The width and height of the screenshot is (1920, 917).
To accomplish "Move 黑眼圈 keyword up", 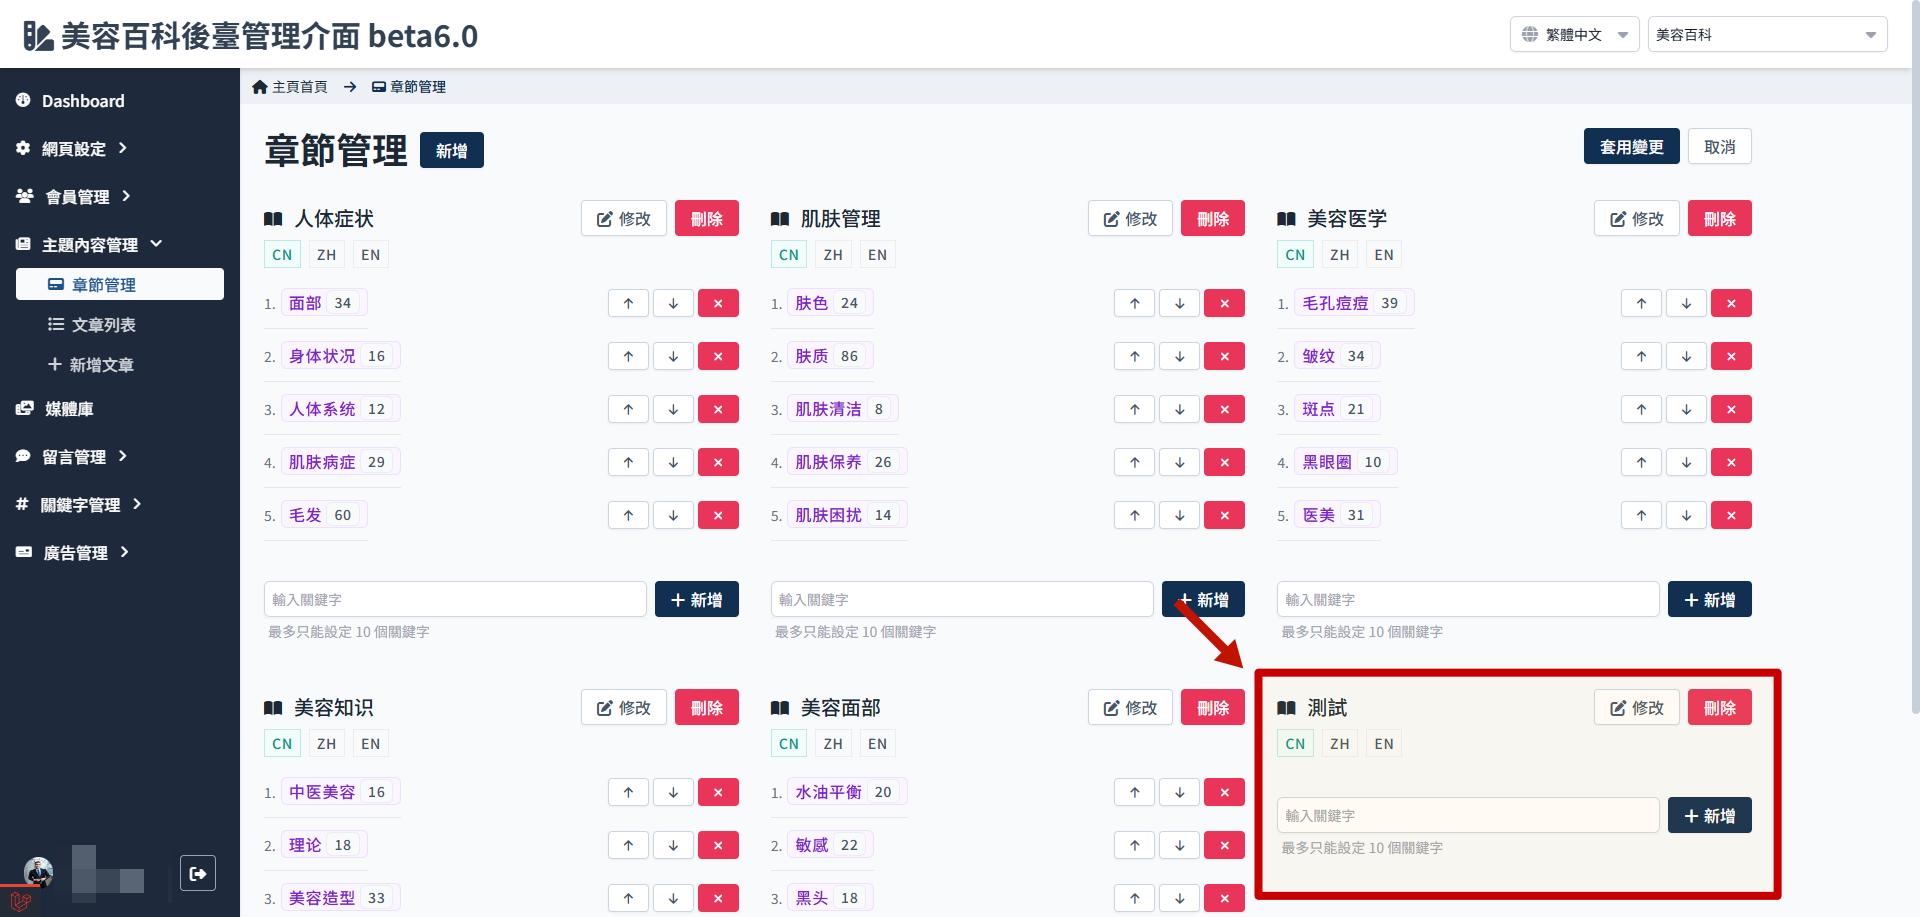I will click(1641, 462).
